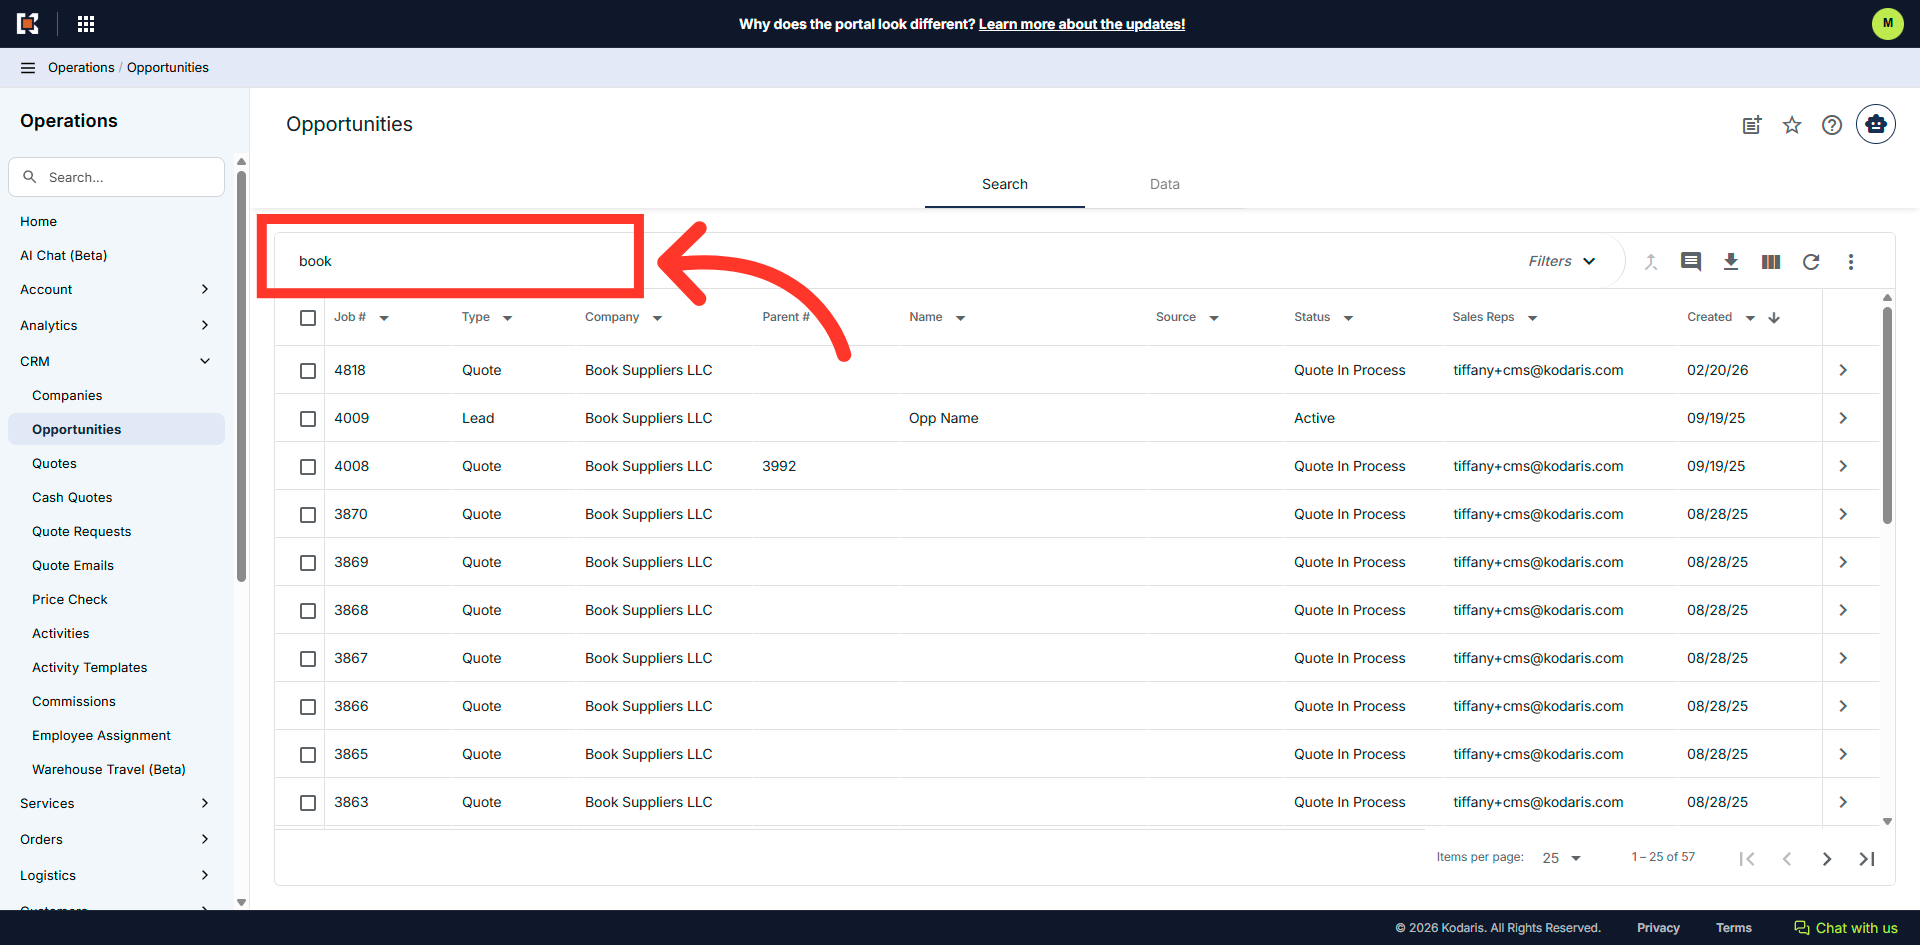Click the add note icon
Screen dimensions: 1920x945
pos(1752,125)
